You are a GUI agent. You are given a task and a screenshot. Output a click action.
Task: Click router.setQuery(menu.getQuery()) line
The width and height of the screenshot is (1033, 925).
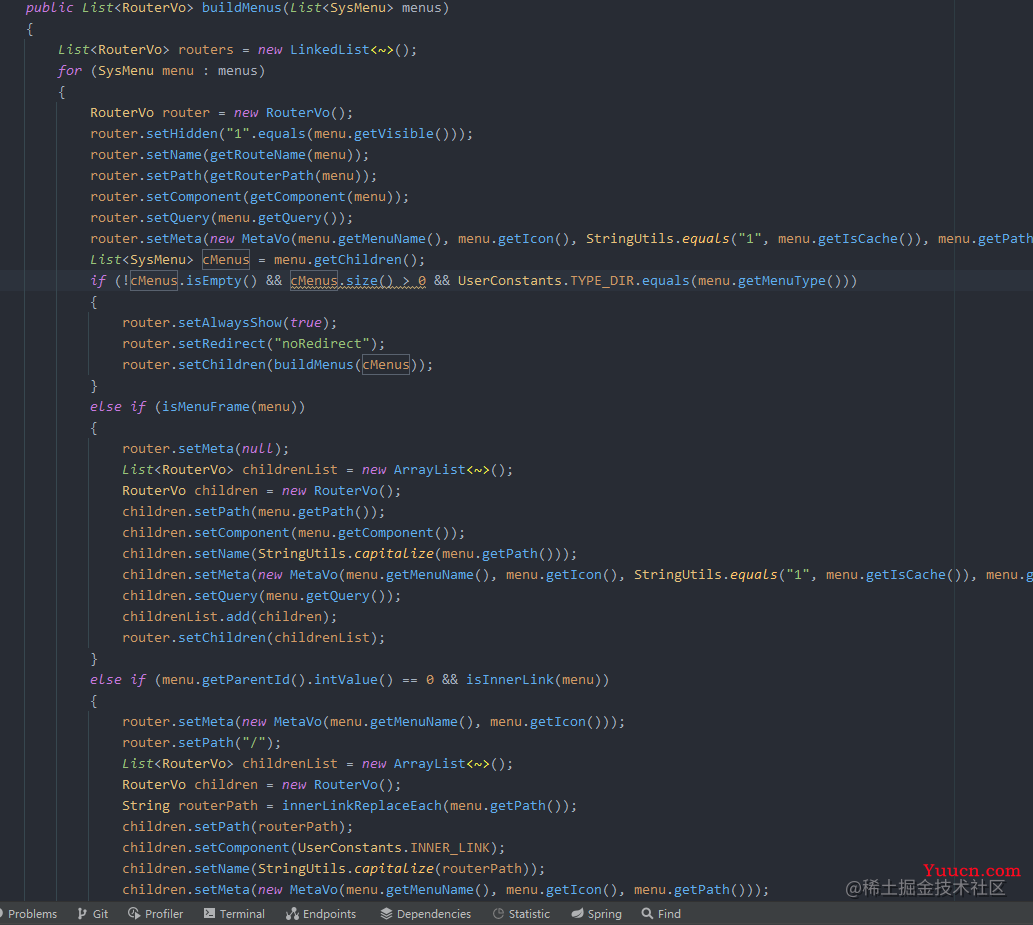221,218
